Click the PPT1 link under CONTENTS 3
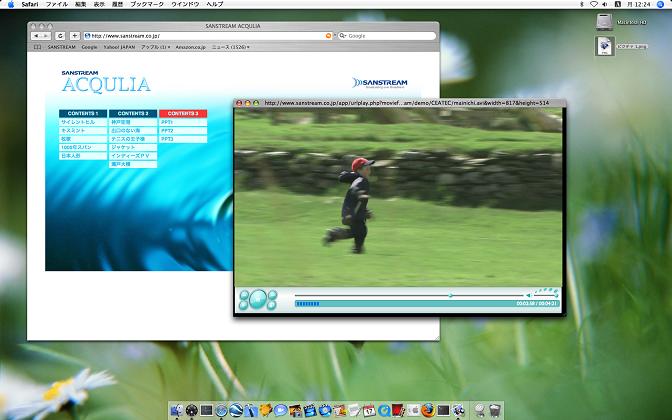This screenshot has width=672, height=420. pyautogui.click(x=168, y=122)
